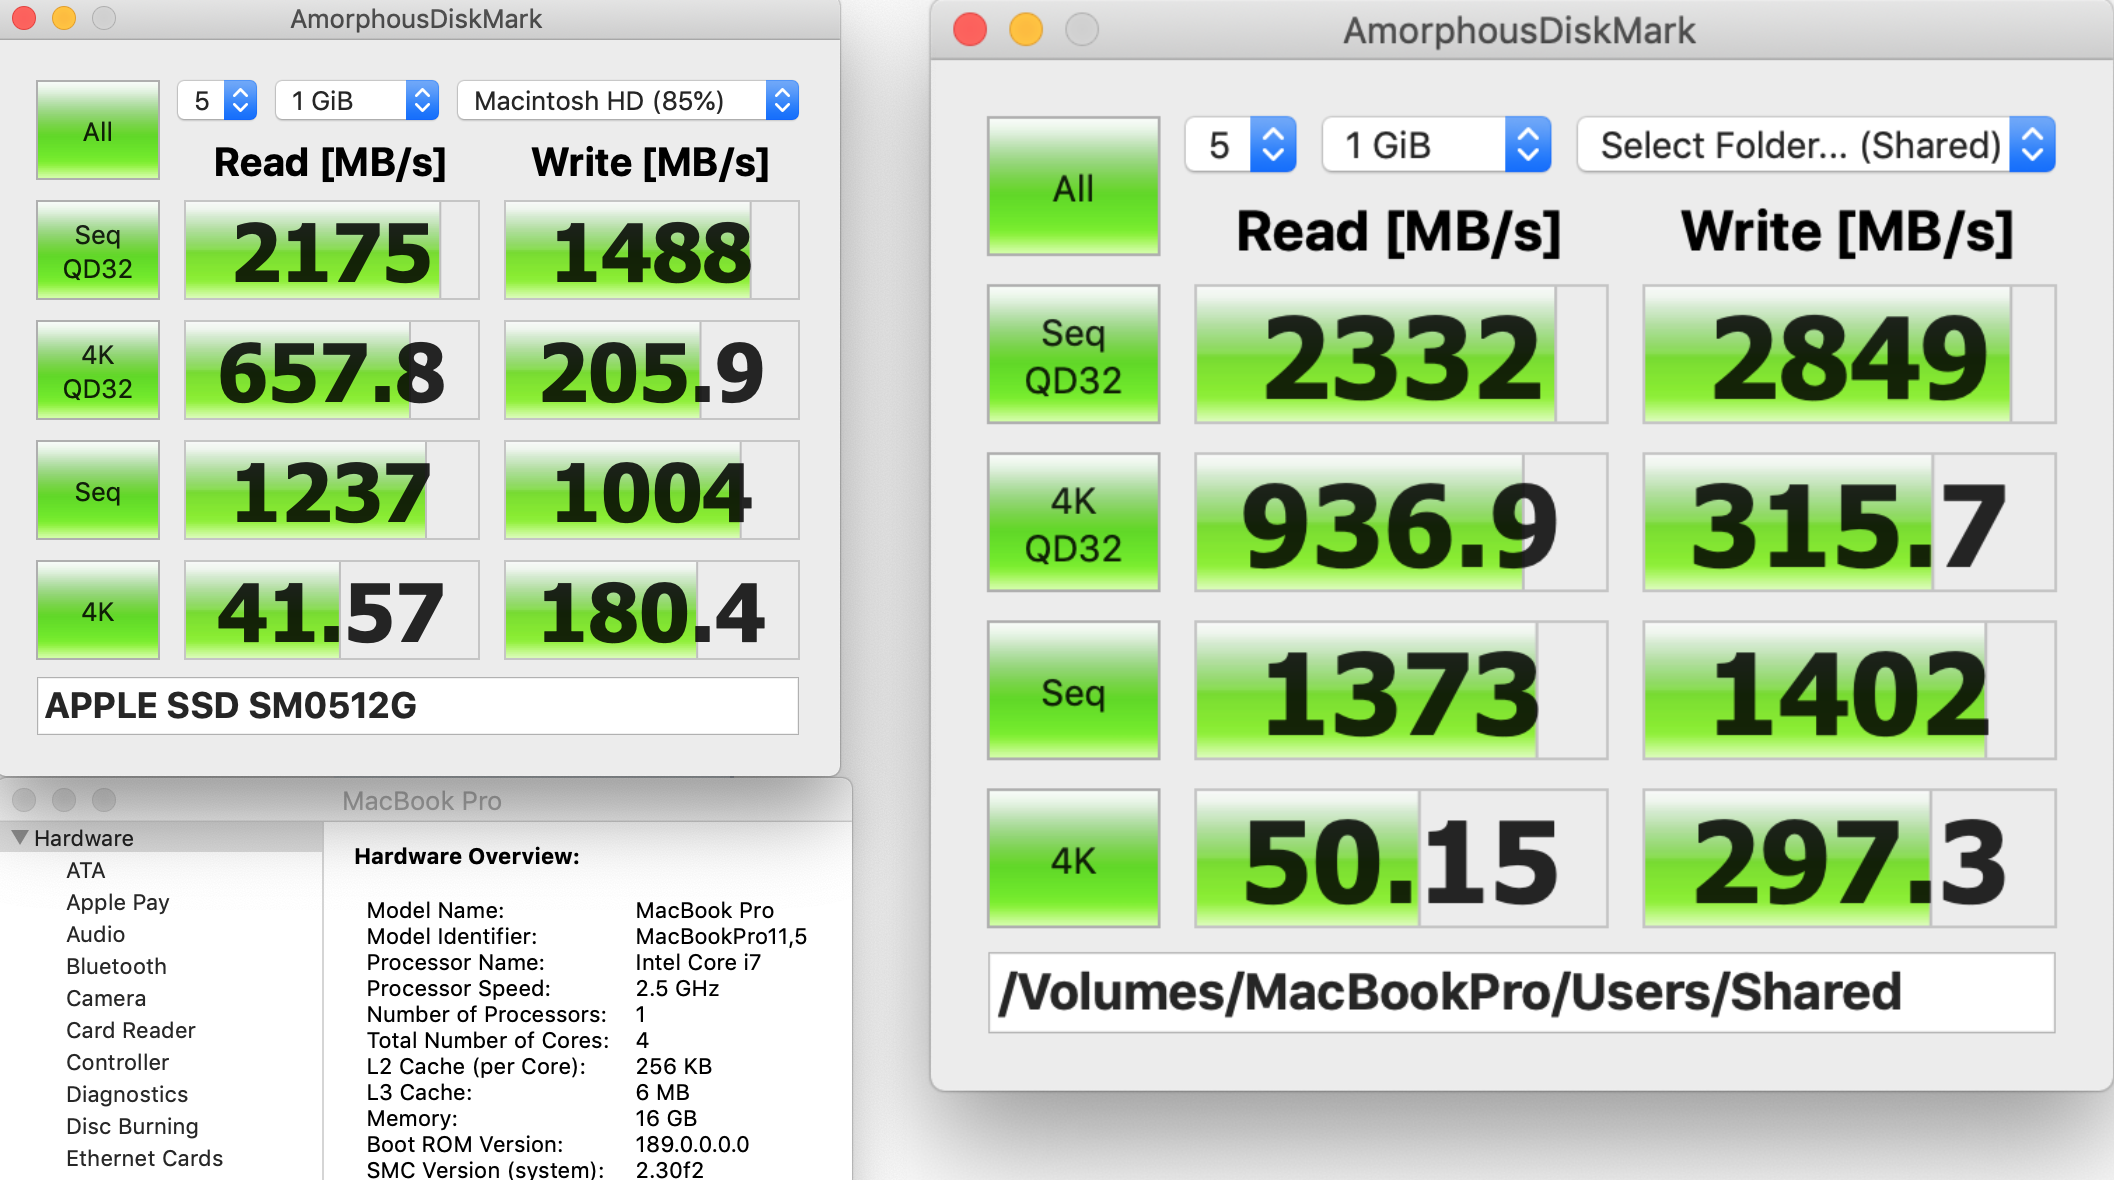Screen dimensions: 2114x1180
Task: Collapse the Hardware section in the sidebar
Action: point(20,837)
